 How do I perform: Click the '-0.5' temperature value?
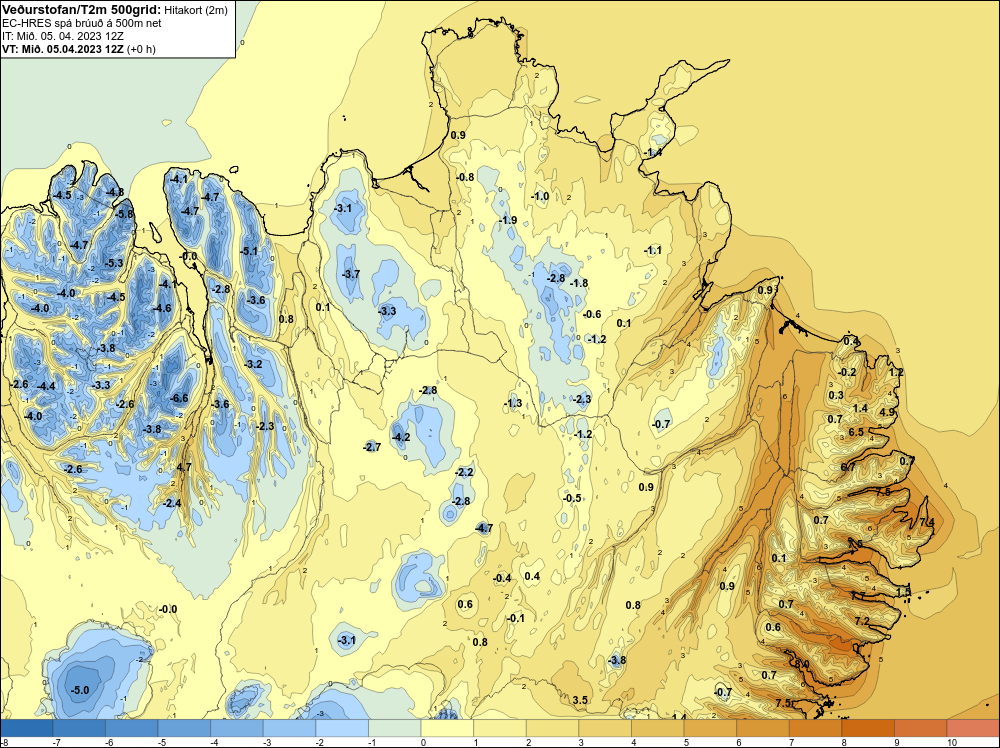tap(573, 498)
